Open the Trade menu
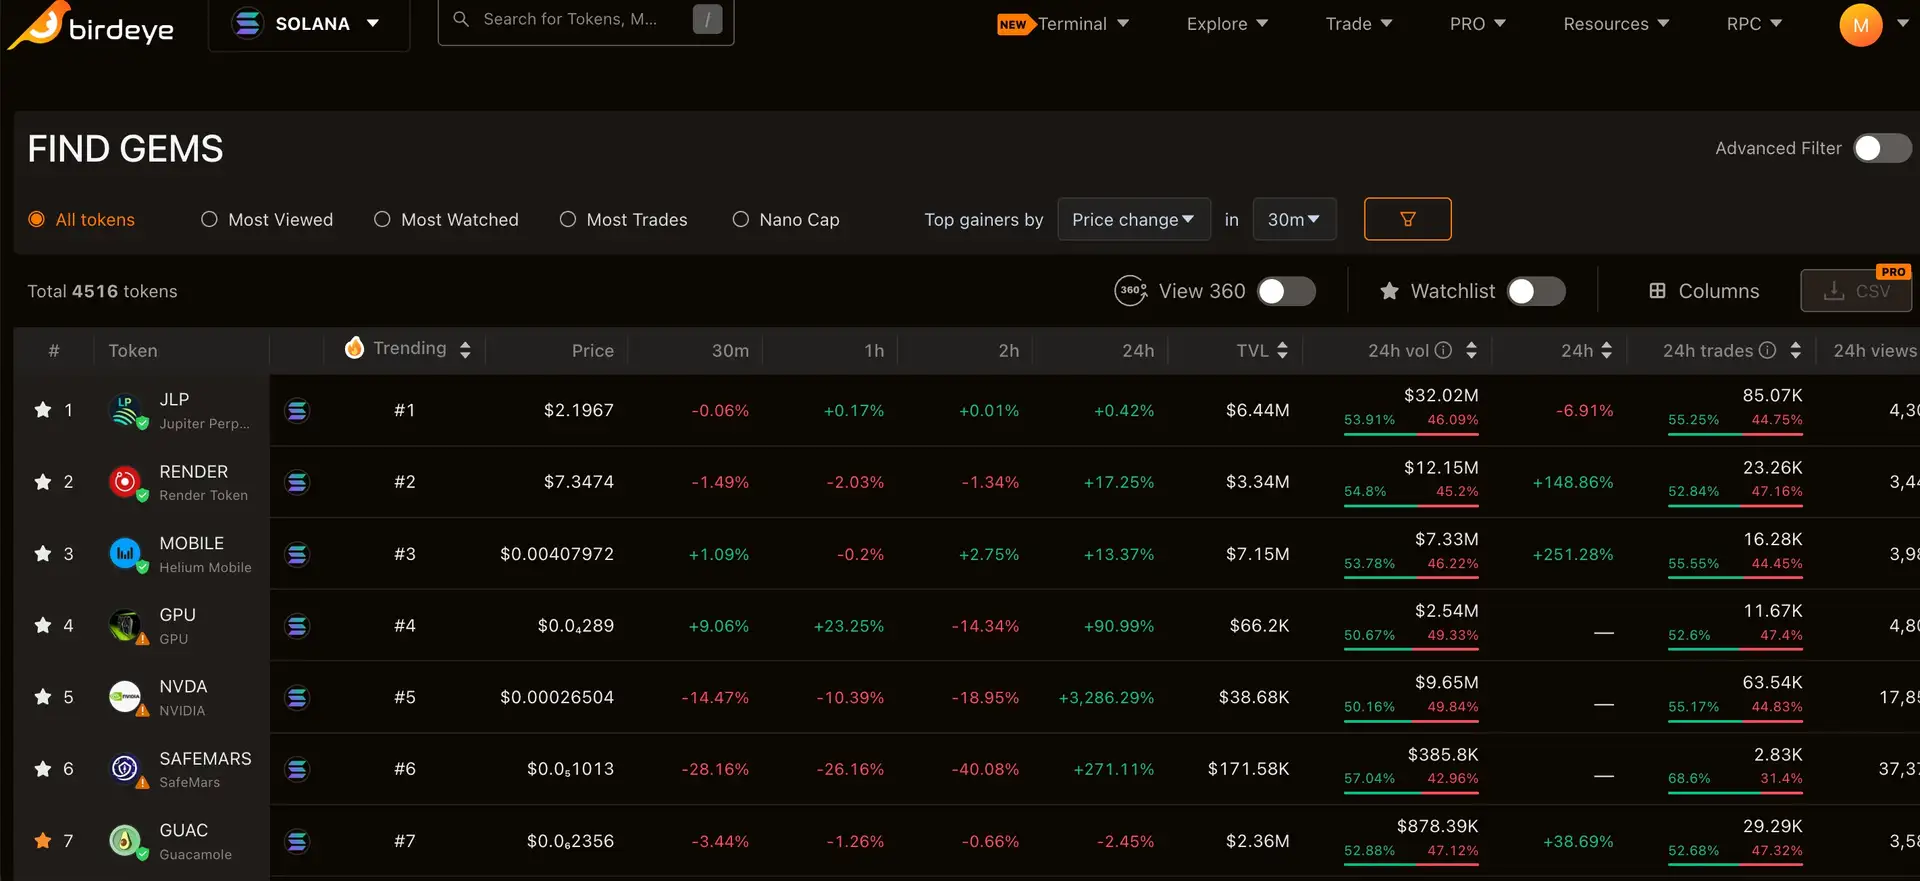The height and width of the screenshot is (881, 1920). tap(1358, 24)
